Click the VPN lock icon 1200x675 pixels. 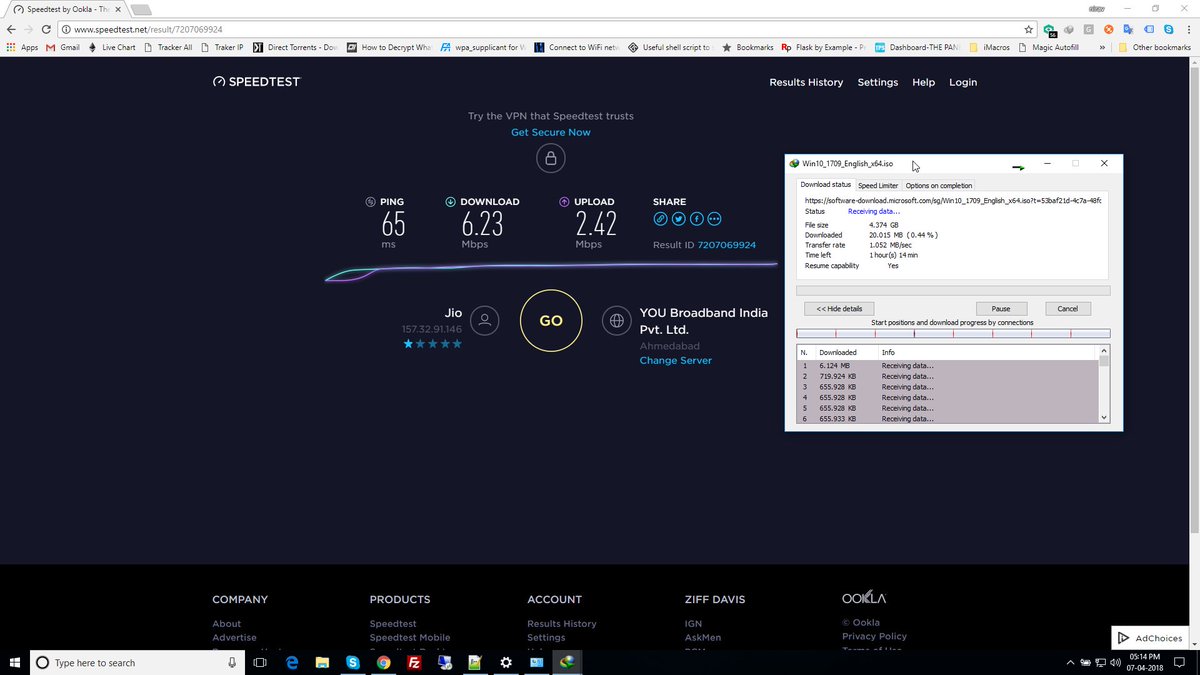coord(550,158)
